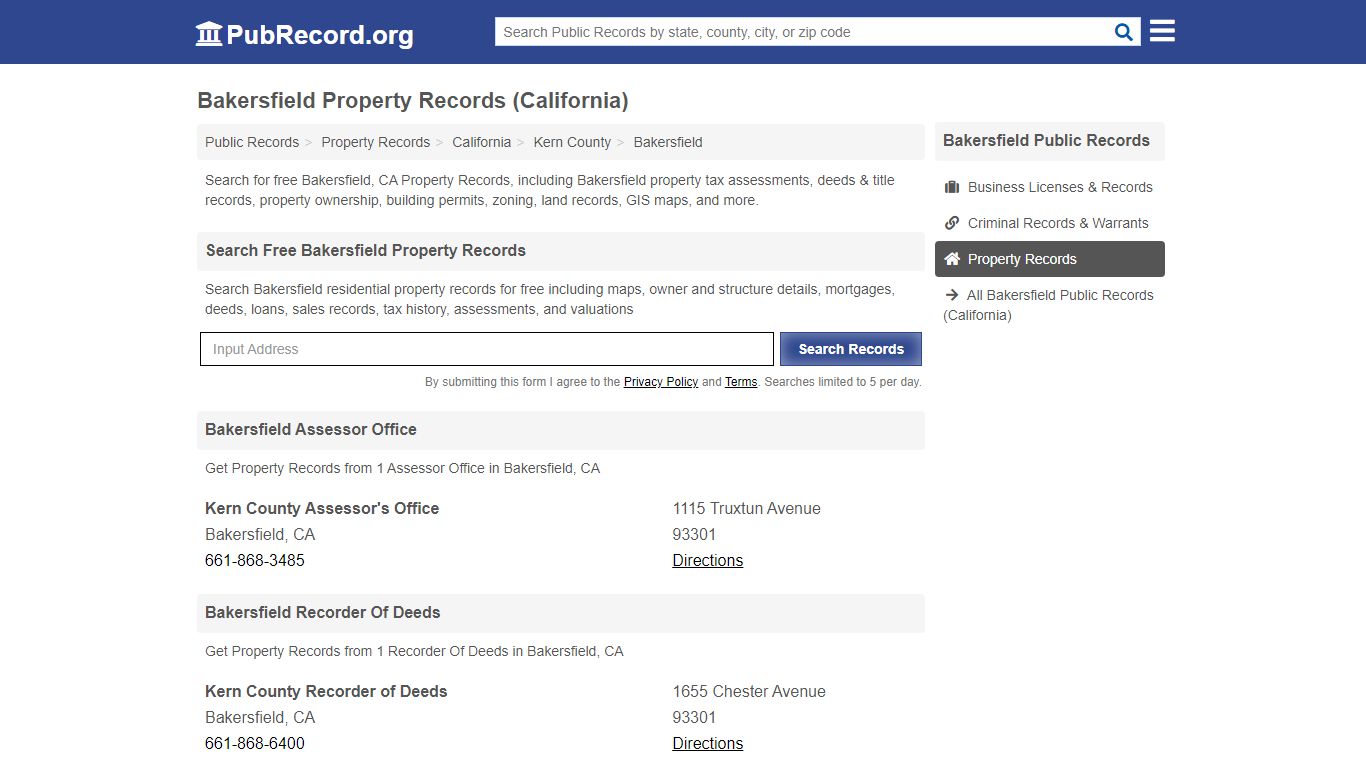Click the house icon beside Property Records
The width and height of the screenshot is (1366, 768).
click(x=952, y=259)
